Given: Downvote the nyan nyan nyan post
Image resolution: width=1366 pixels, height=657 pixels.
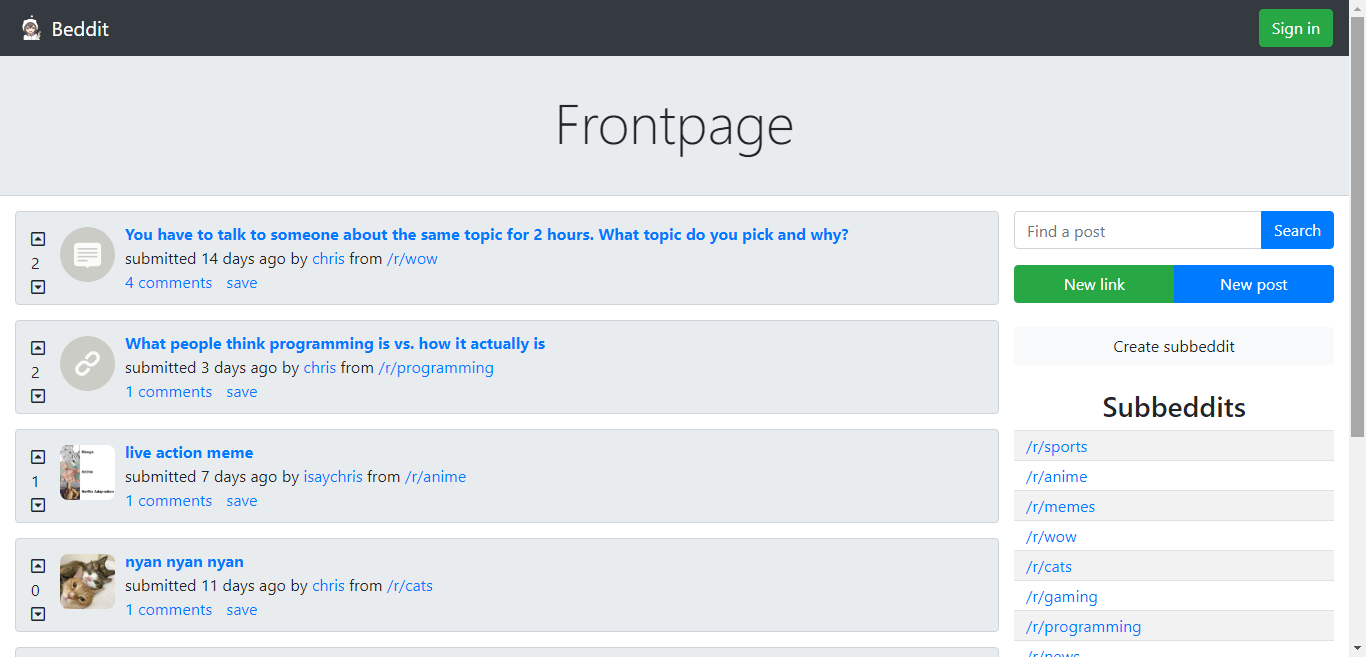Looking at the screenshot, I should point(38,614).
